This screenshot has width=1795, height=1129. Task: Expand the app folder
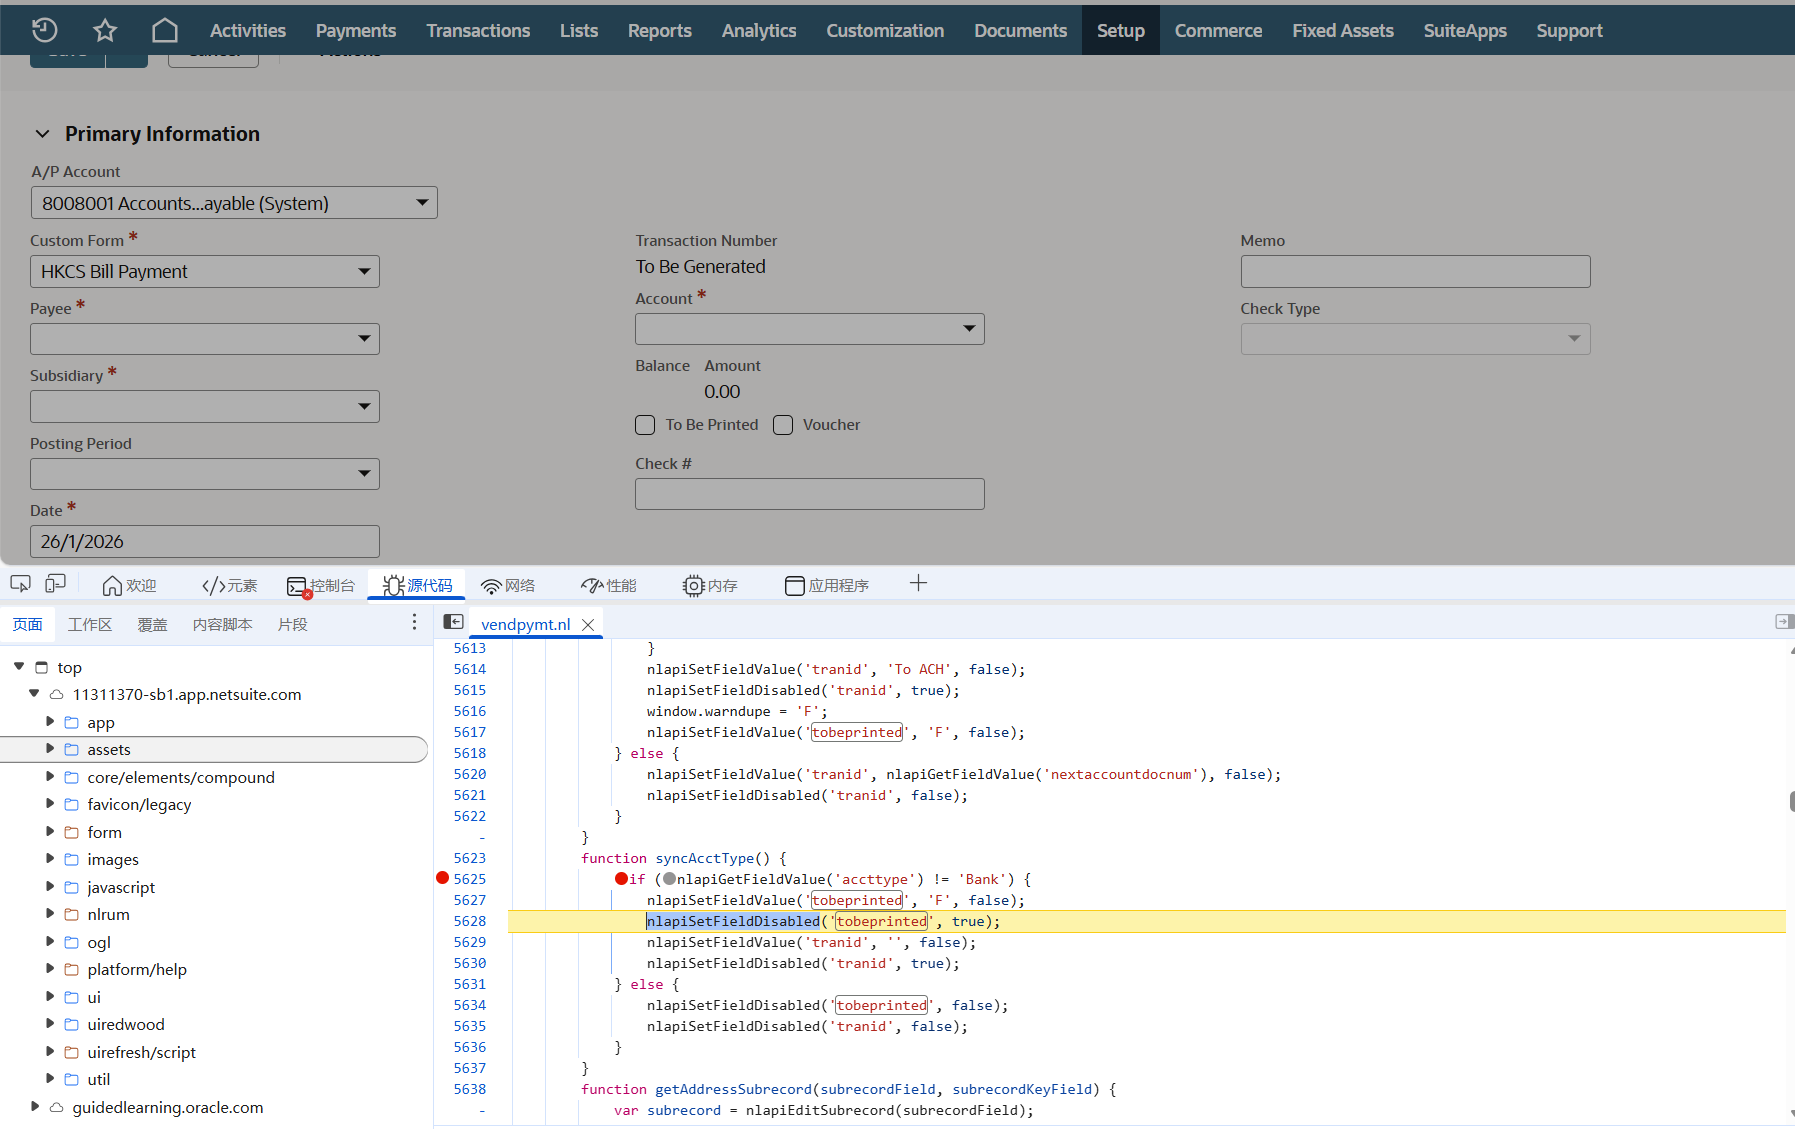[50, 721]
